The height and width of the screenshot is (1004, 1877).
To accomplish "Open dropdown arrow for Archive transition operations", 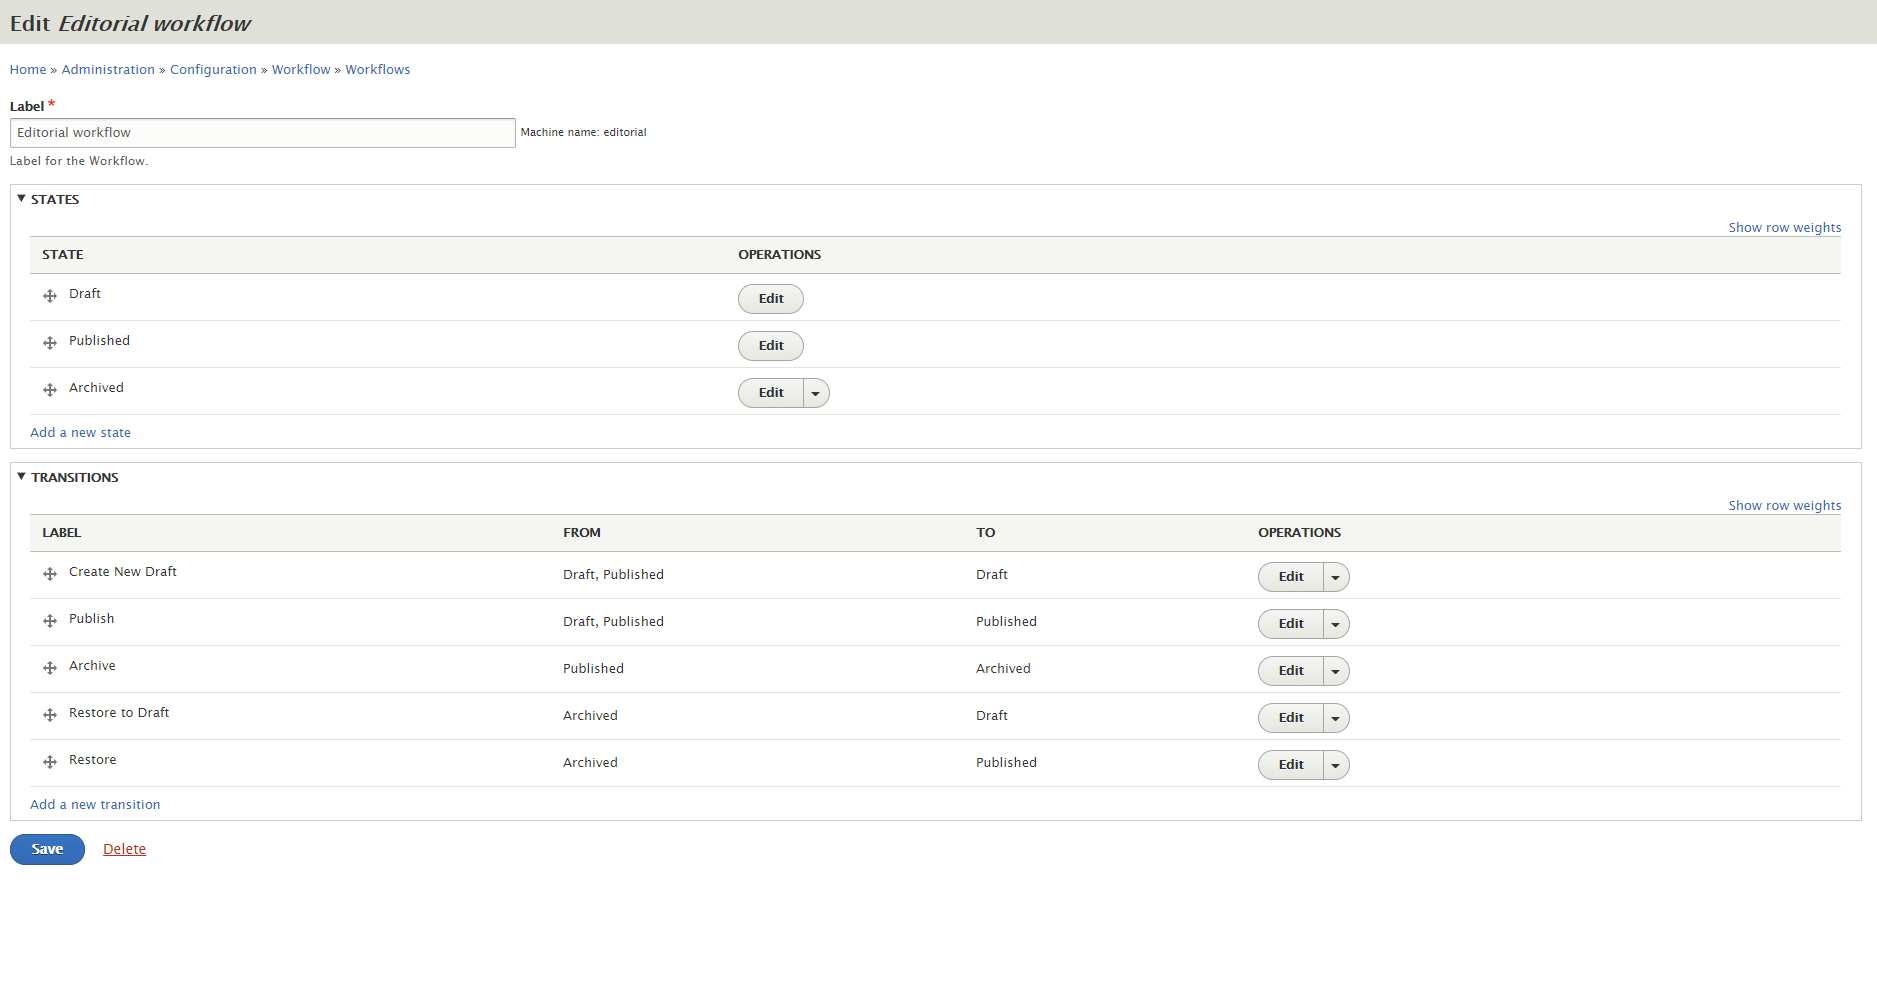I will click(1336, 671).
